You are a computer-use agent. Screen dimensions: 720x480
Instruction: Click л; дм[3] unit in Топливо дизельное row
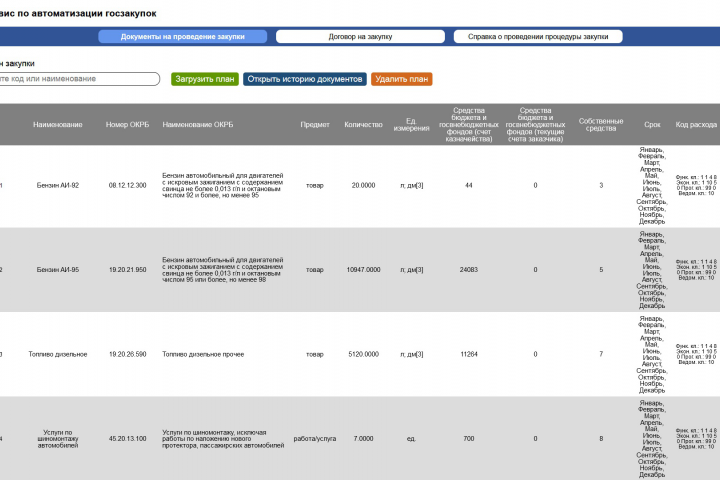pyautogui.click(x=411, y=354)
